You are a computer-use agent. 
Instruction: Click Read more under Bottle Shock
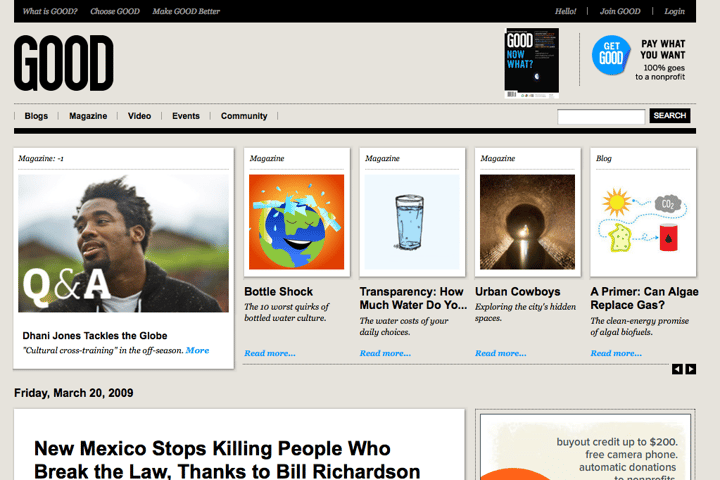click(x=270, y=353)
